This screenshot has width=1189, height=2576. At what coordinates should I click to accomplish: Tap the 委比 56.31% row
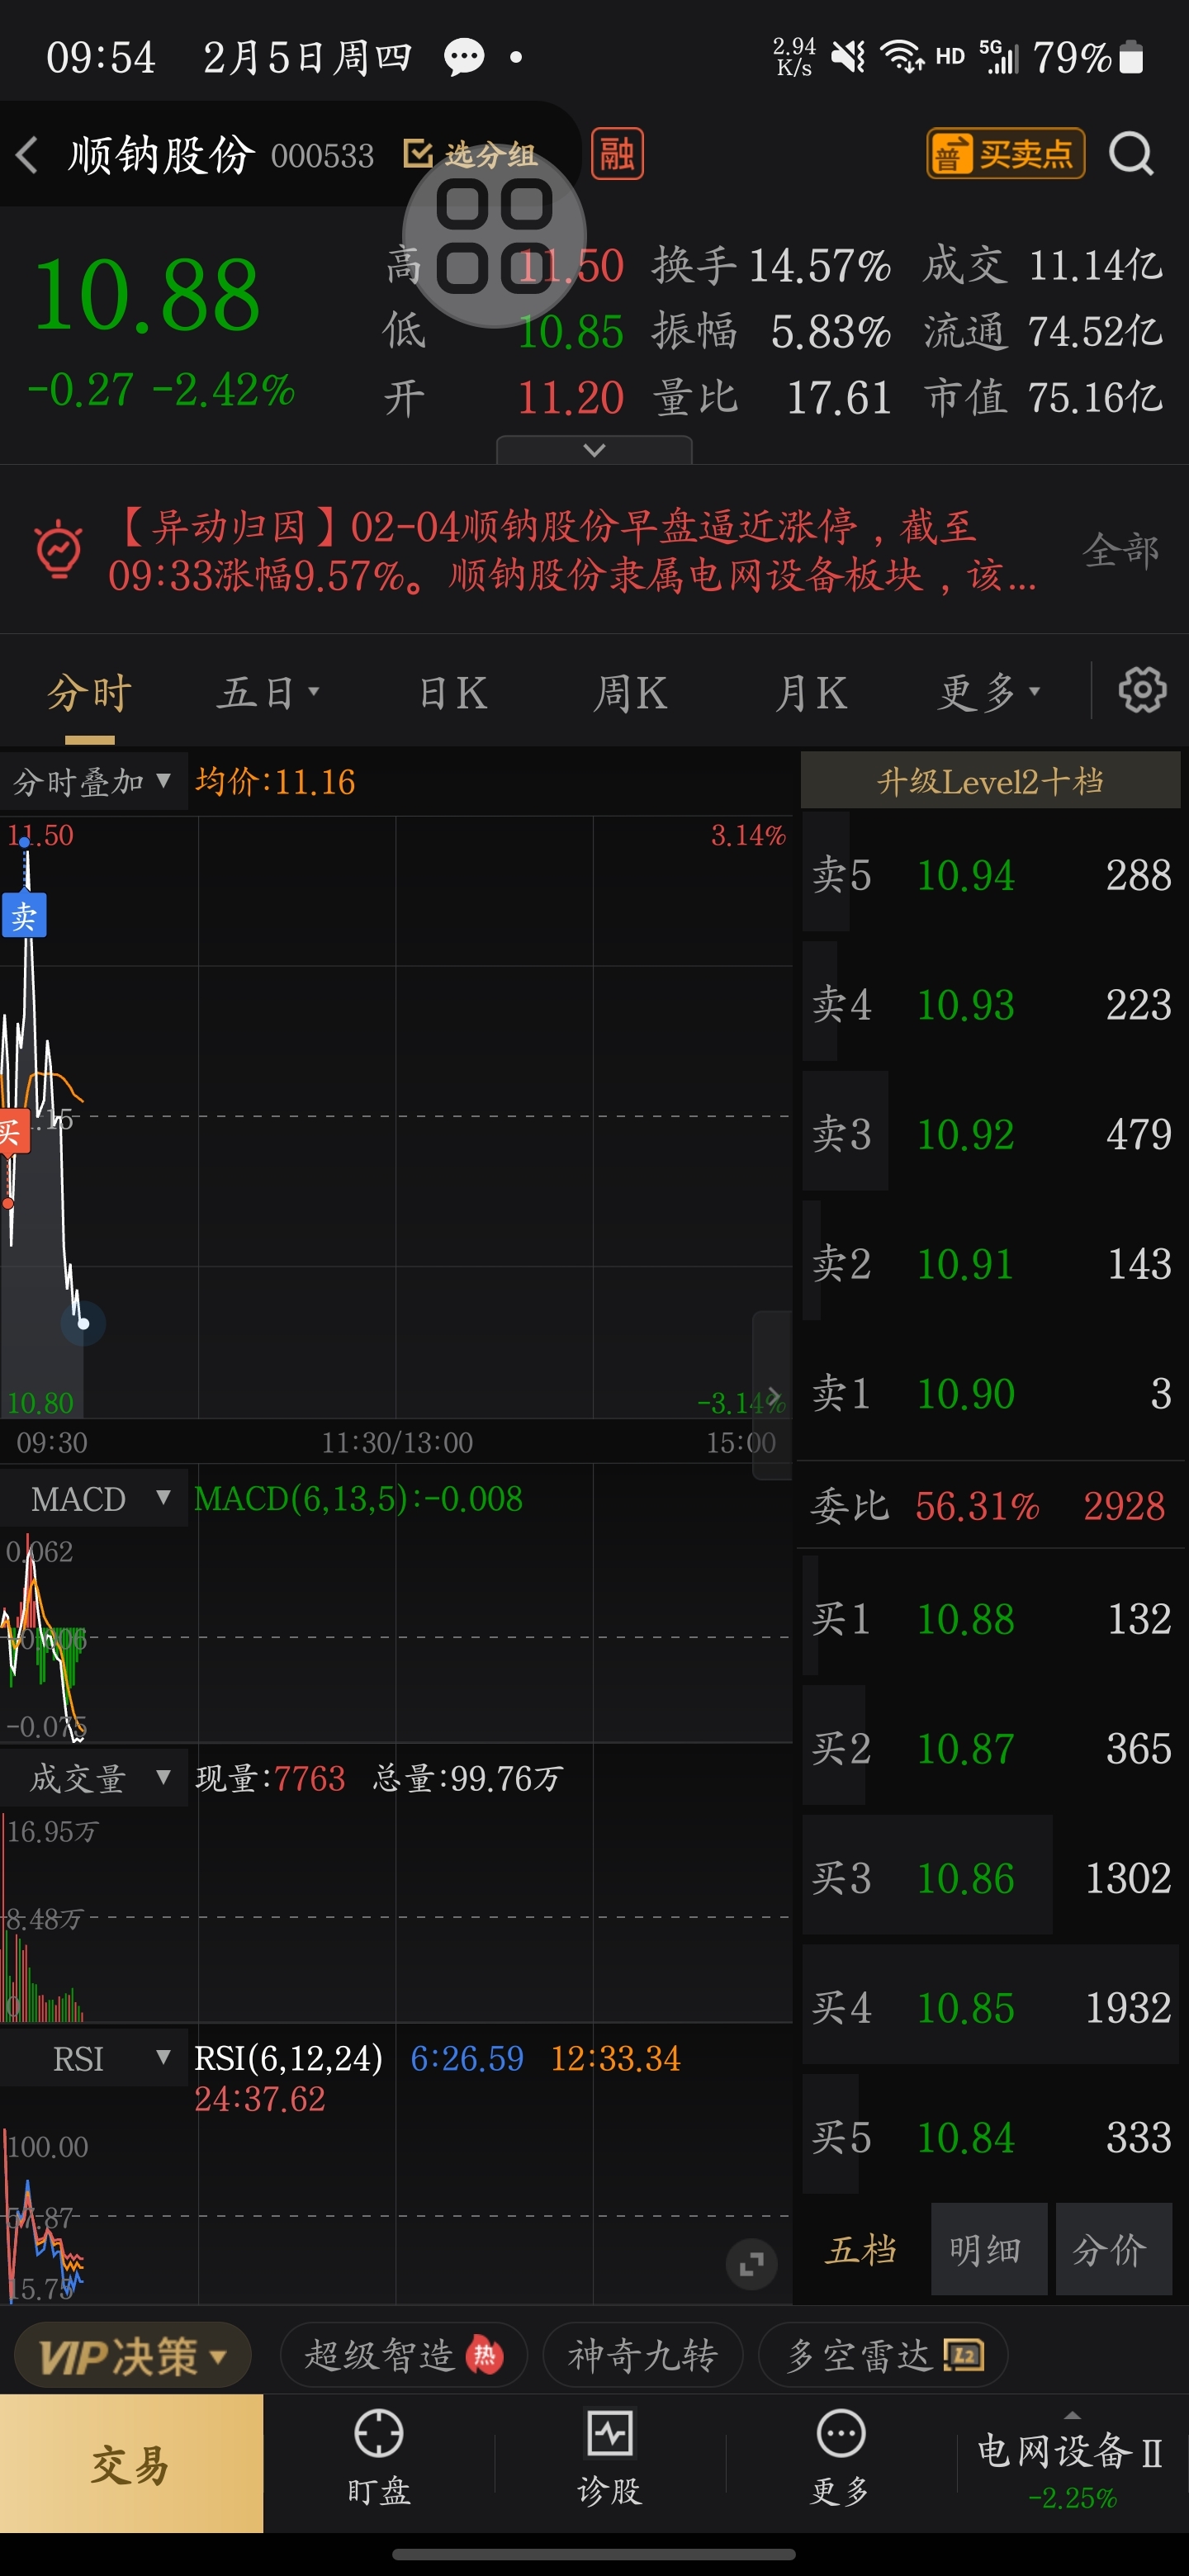(x=990, y=1506)
